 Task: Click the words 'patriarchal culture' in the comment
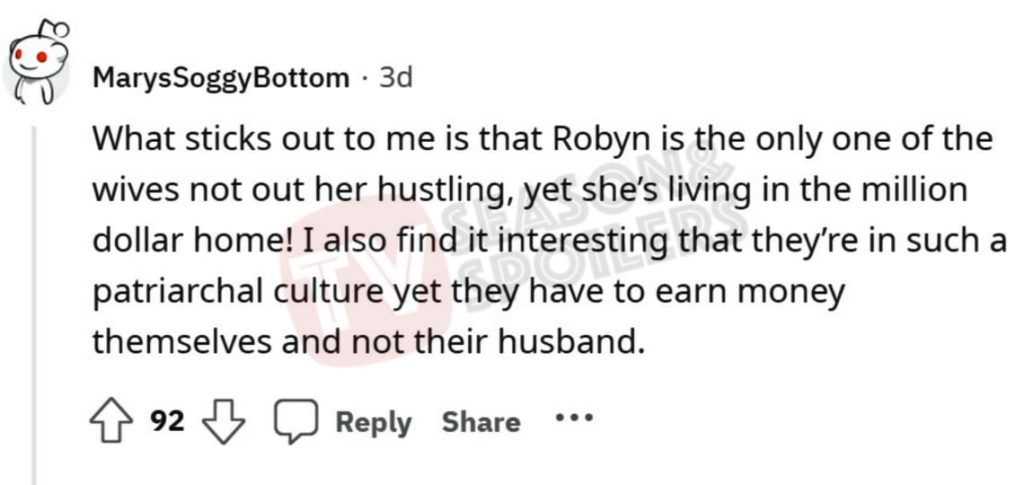pyautogui.click(x=240, y=292)
